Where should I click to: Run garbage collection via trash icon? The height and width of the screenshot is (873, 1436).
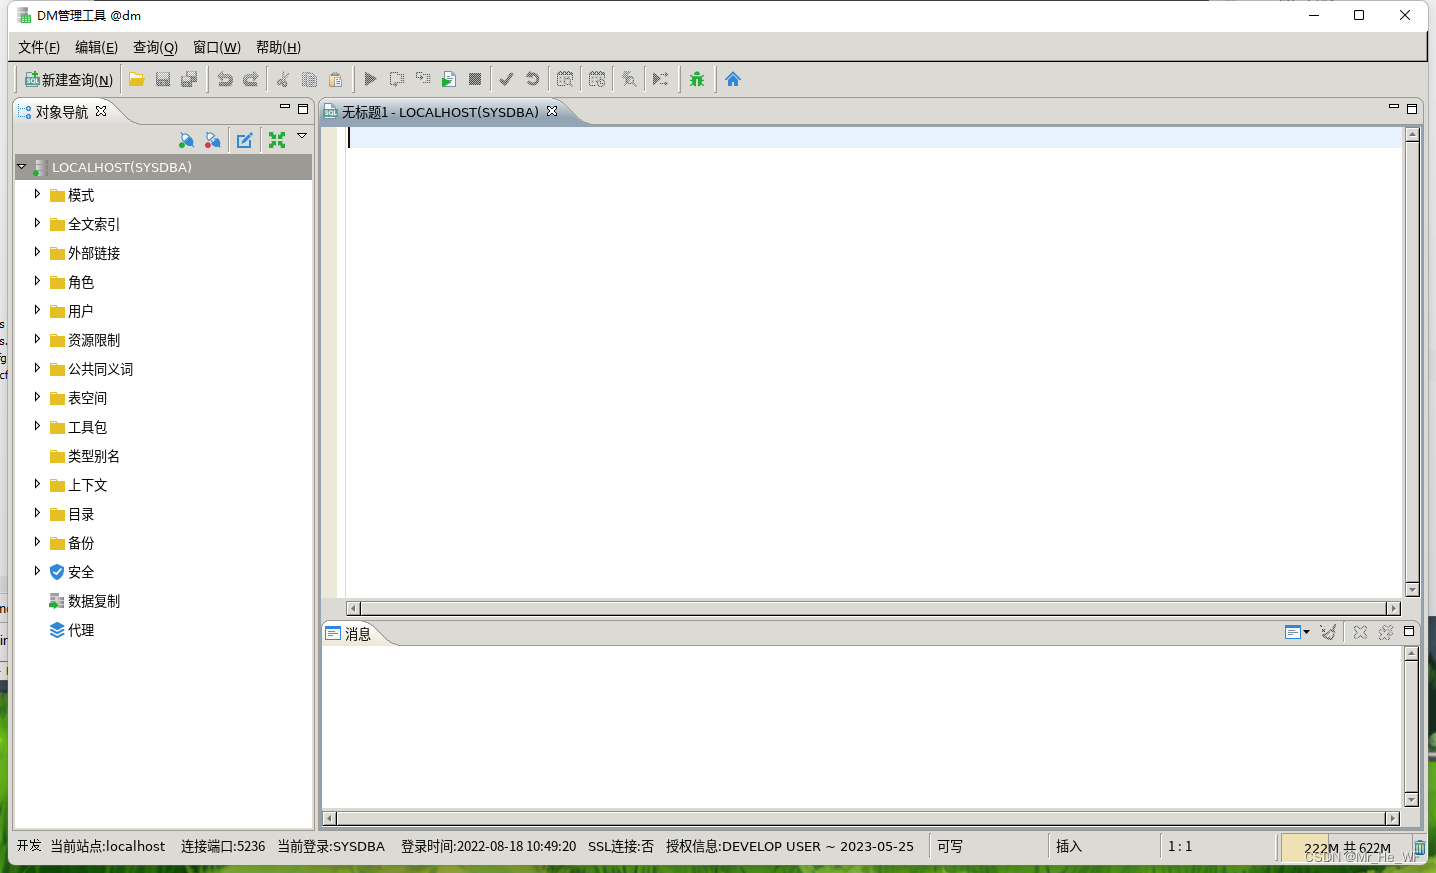tap(1420, 847)
